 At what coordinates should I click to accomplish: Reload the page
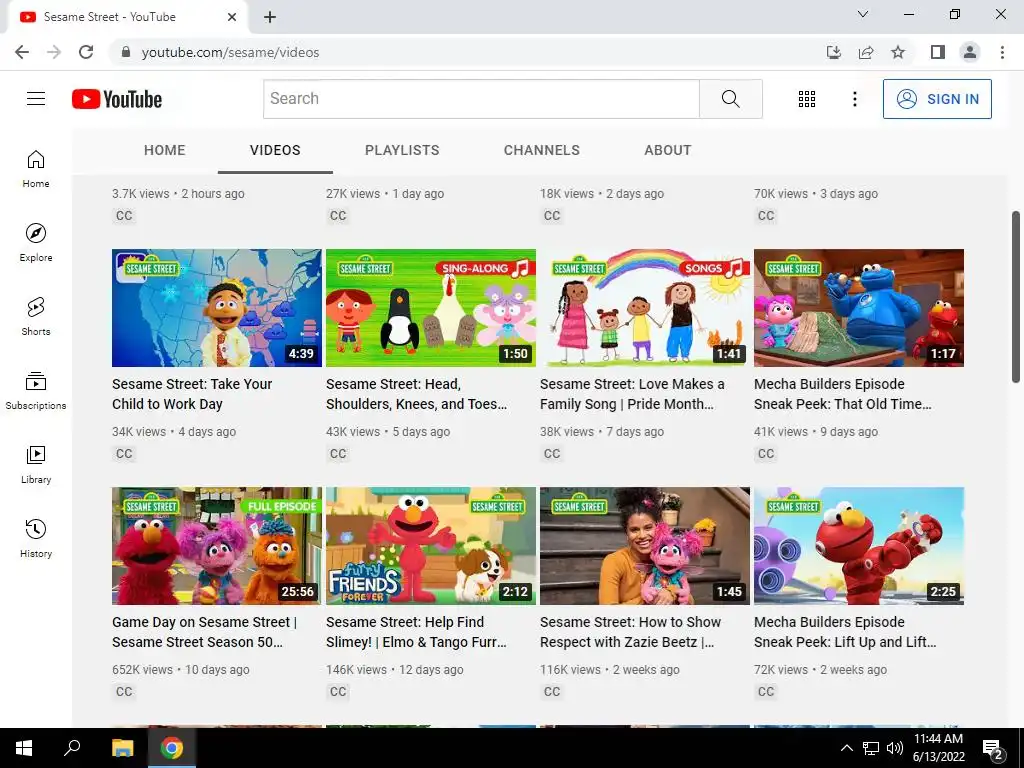point(86,52)
